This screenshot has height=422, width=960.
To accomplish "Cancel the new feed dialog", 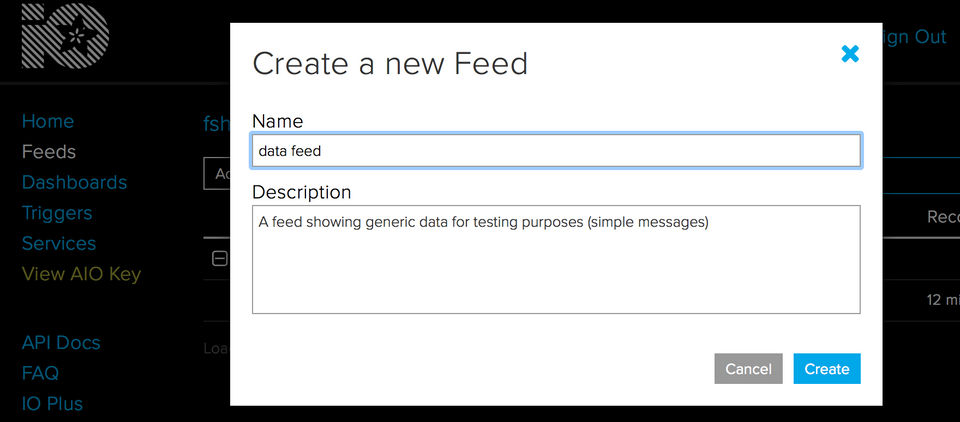I will (748, 369).
